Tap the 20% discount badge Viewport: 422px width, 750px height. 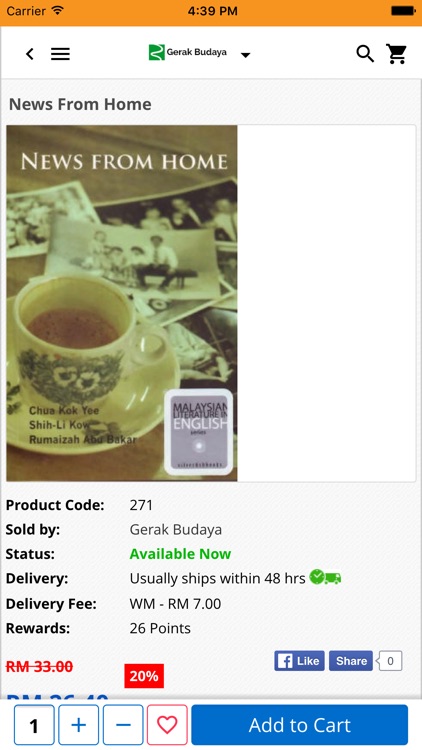[144, 676]
